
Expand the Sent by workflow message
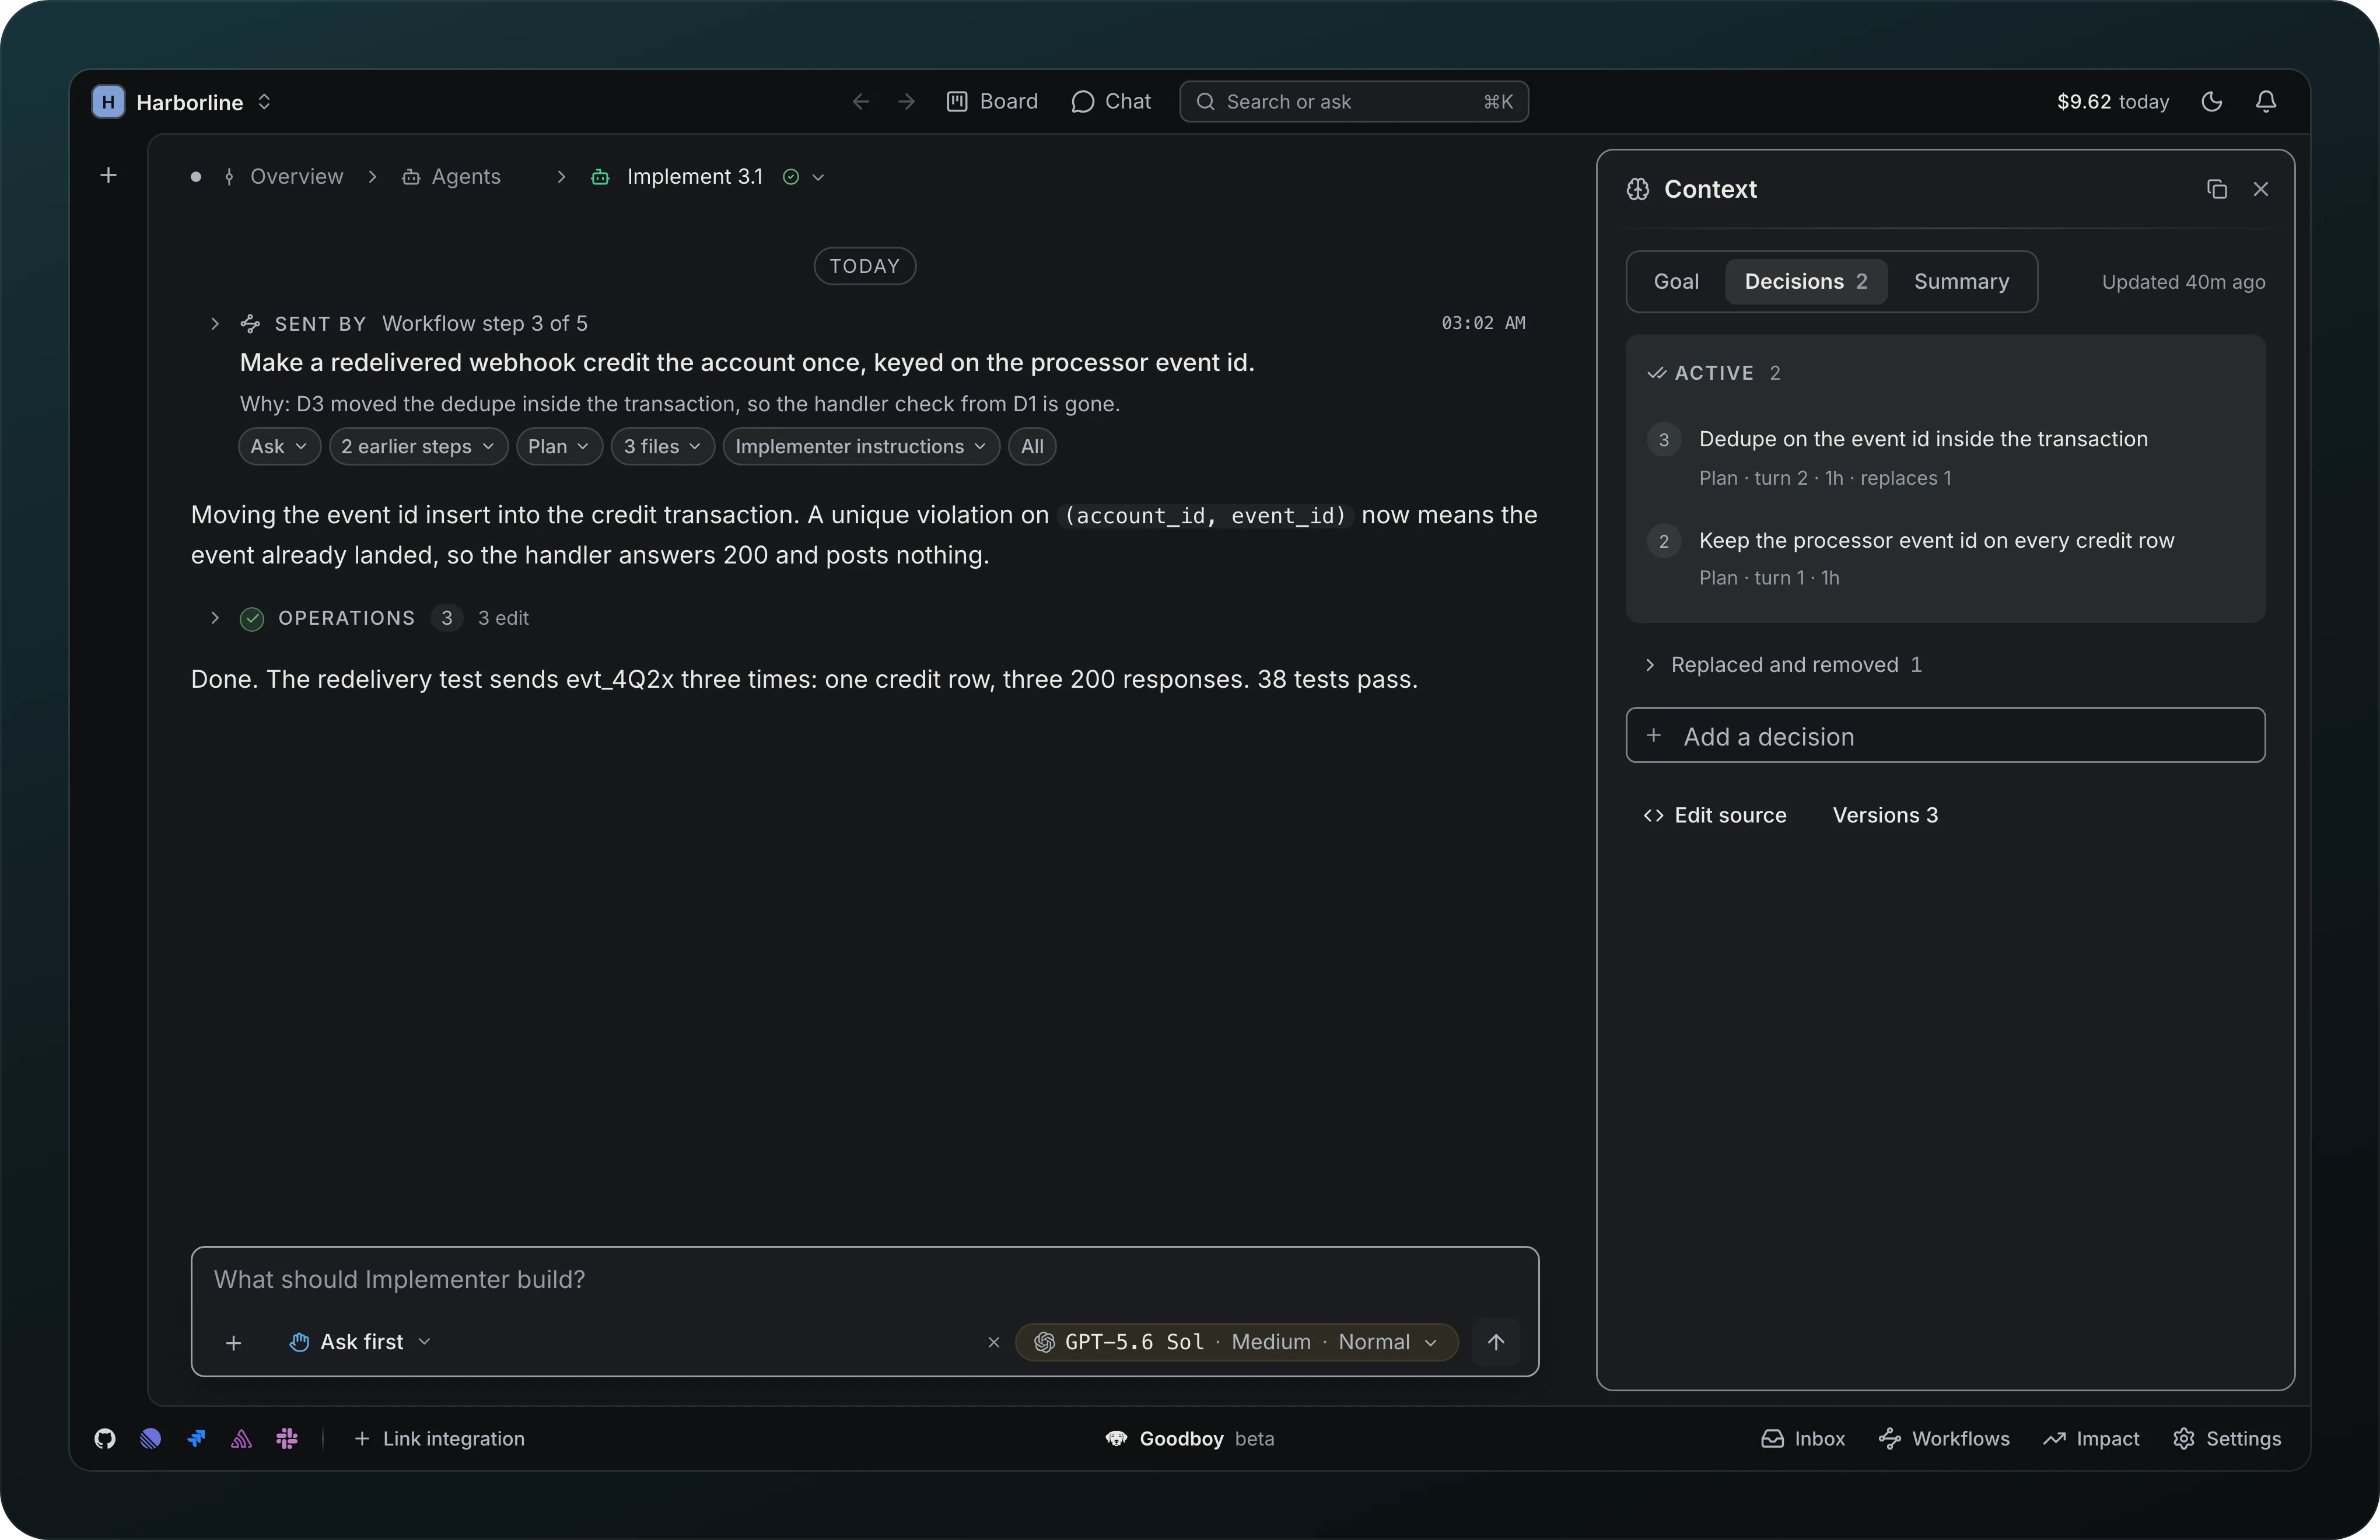pyautogui.click(x=214, y=324)
